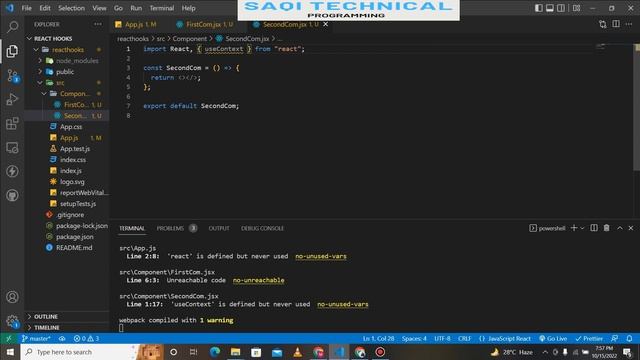Image resolution: width=640 pixels, height=360 pixels.
Task: Open the GitHub view icon
Action: tap(12, 195)
